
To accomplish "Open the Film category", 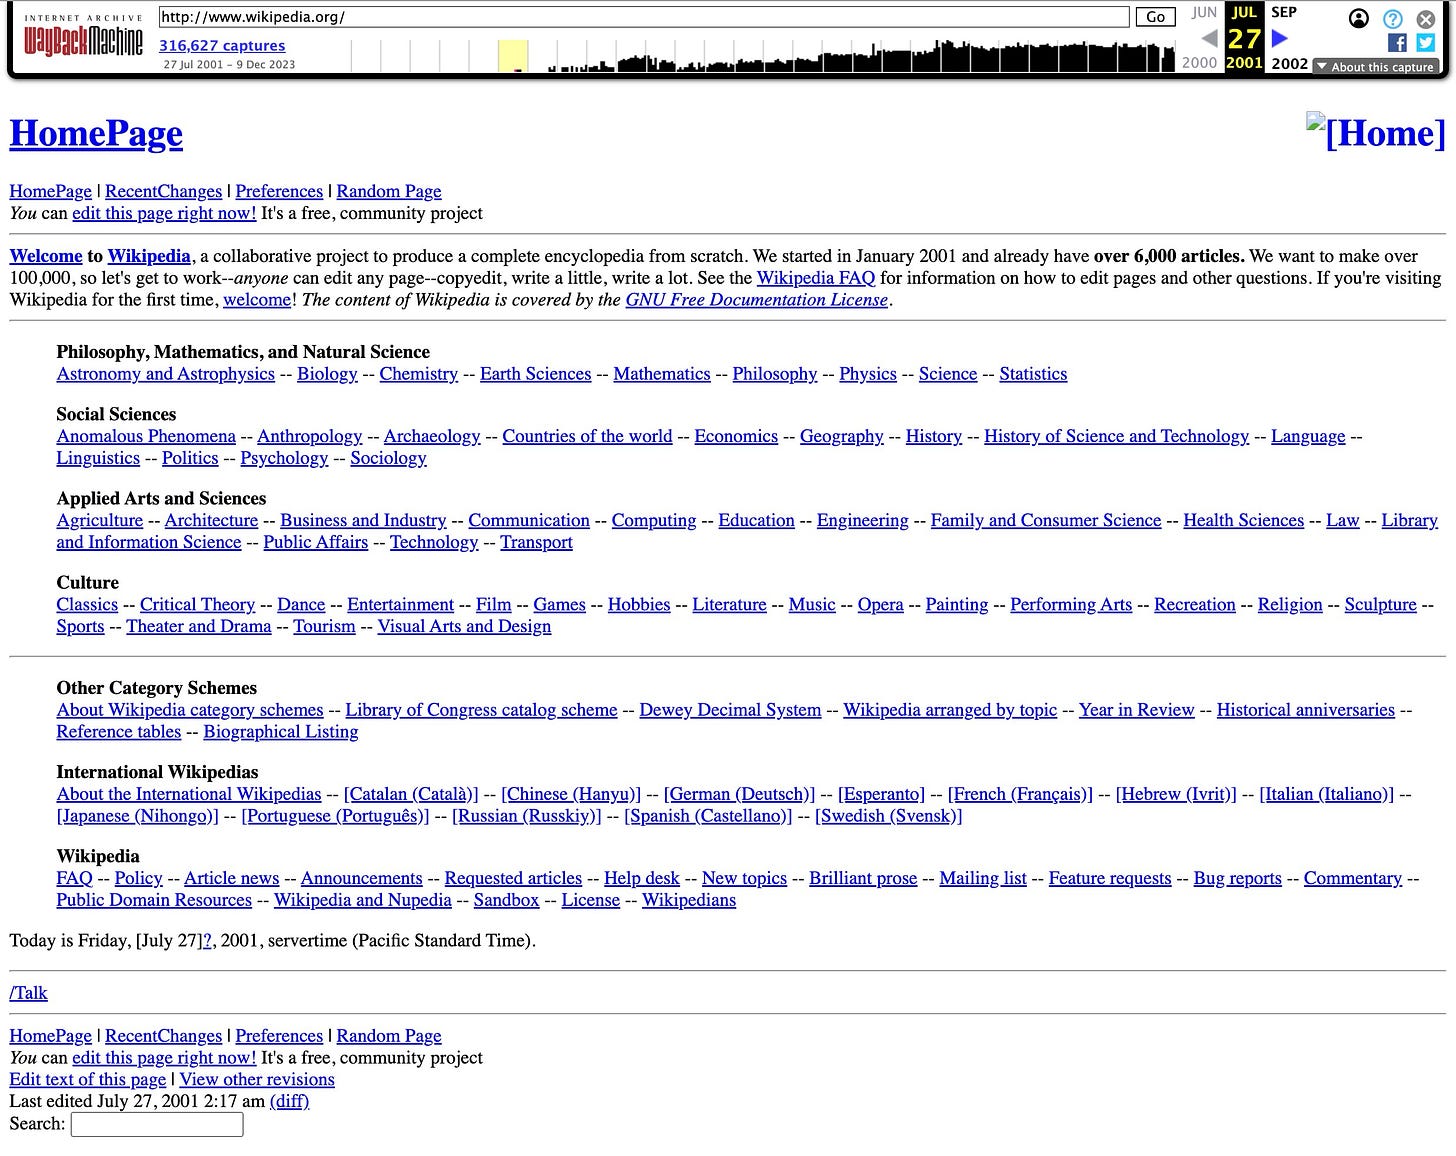I will tap(494, 604).
